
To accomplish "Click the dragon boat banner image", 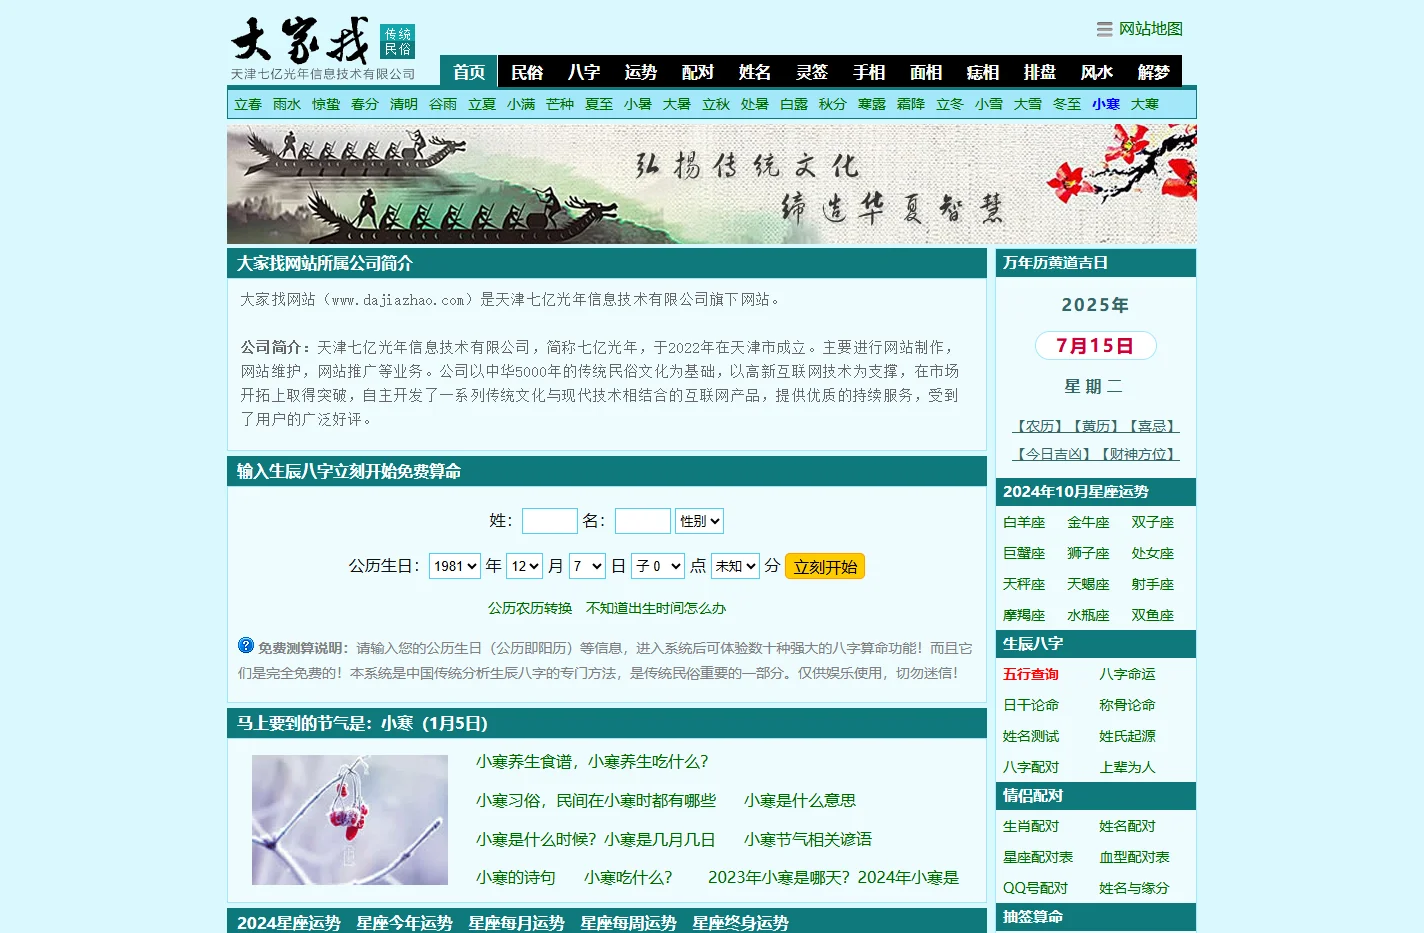I will tap(711, 184).
